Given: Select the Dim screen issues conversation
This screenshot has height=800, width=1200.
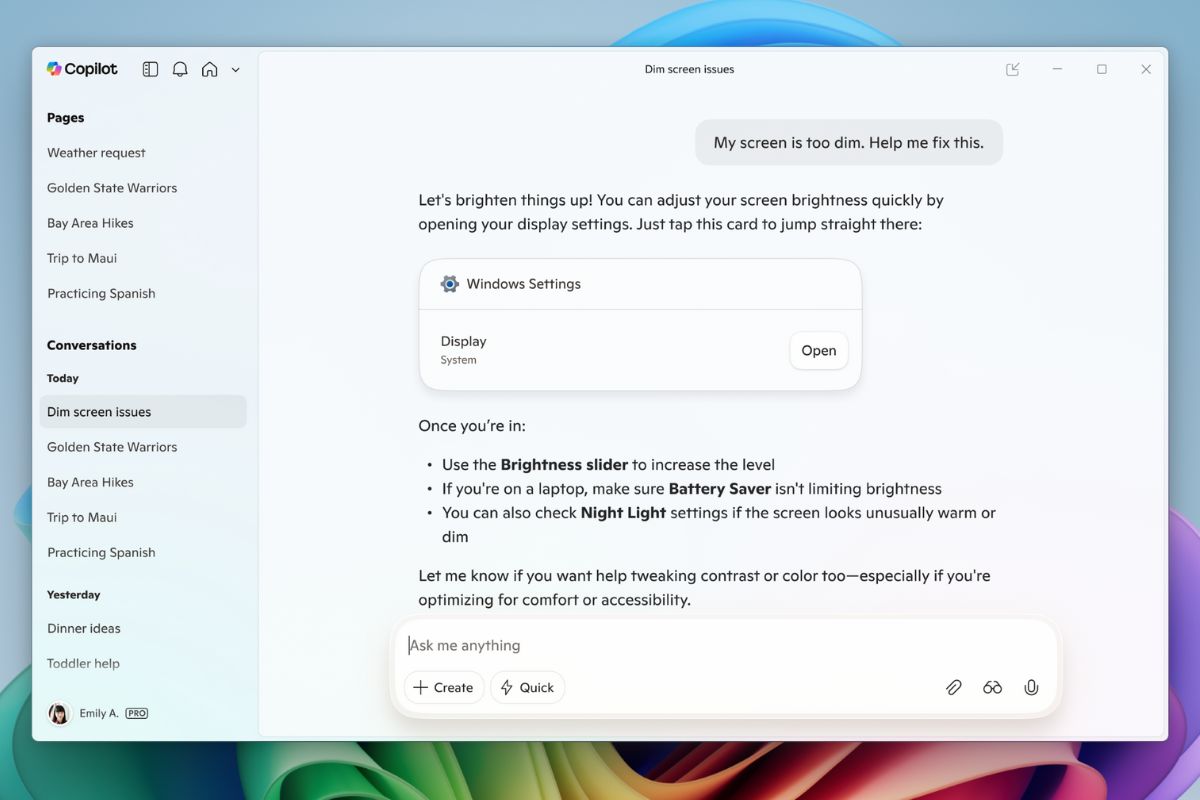Looking at the screenshot, I should click(143, 412).
